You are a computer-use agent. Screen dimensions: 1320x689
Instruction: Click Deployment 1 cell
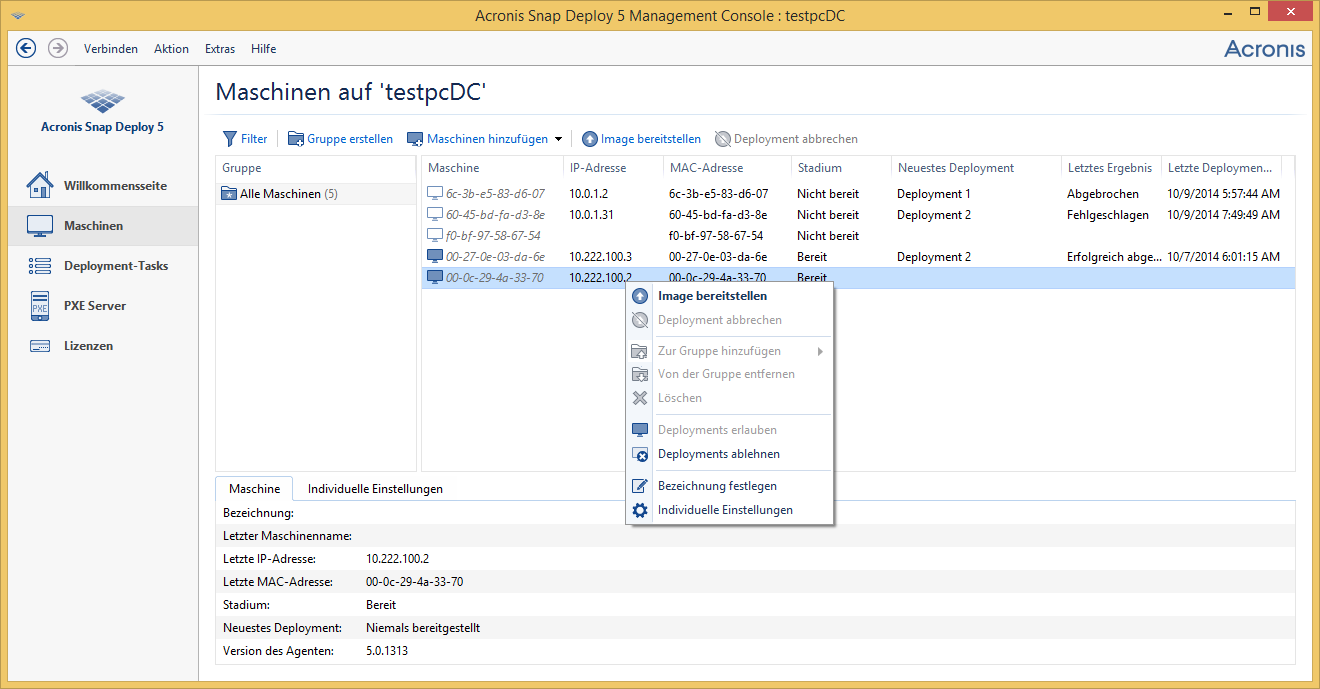click(x=934, y=193)
